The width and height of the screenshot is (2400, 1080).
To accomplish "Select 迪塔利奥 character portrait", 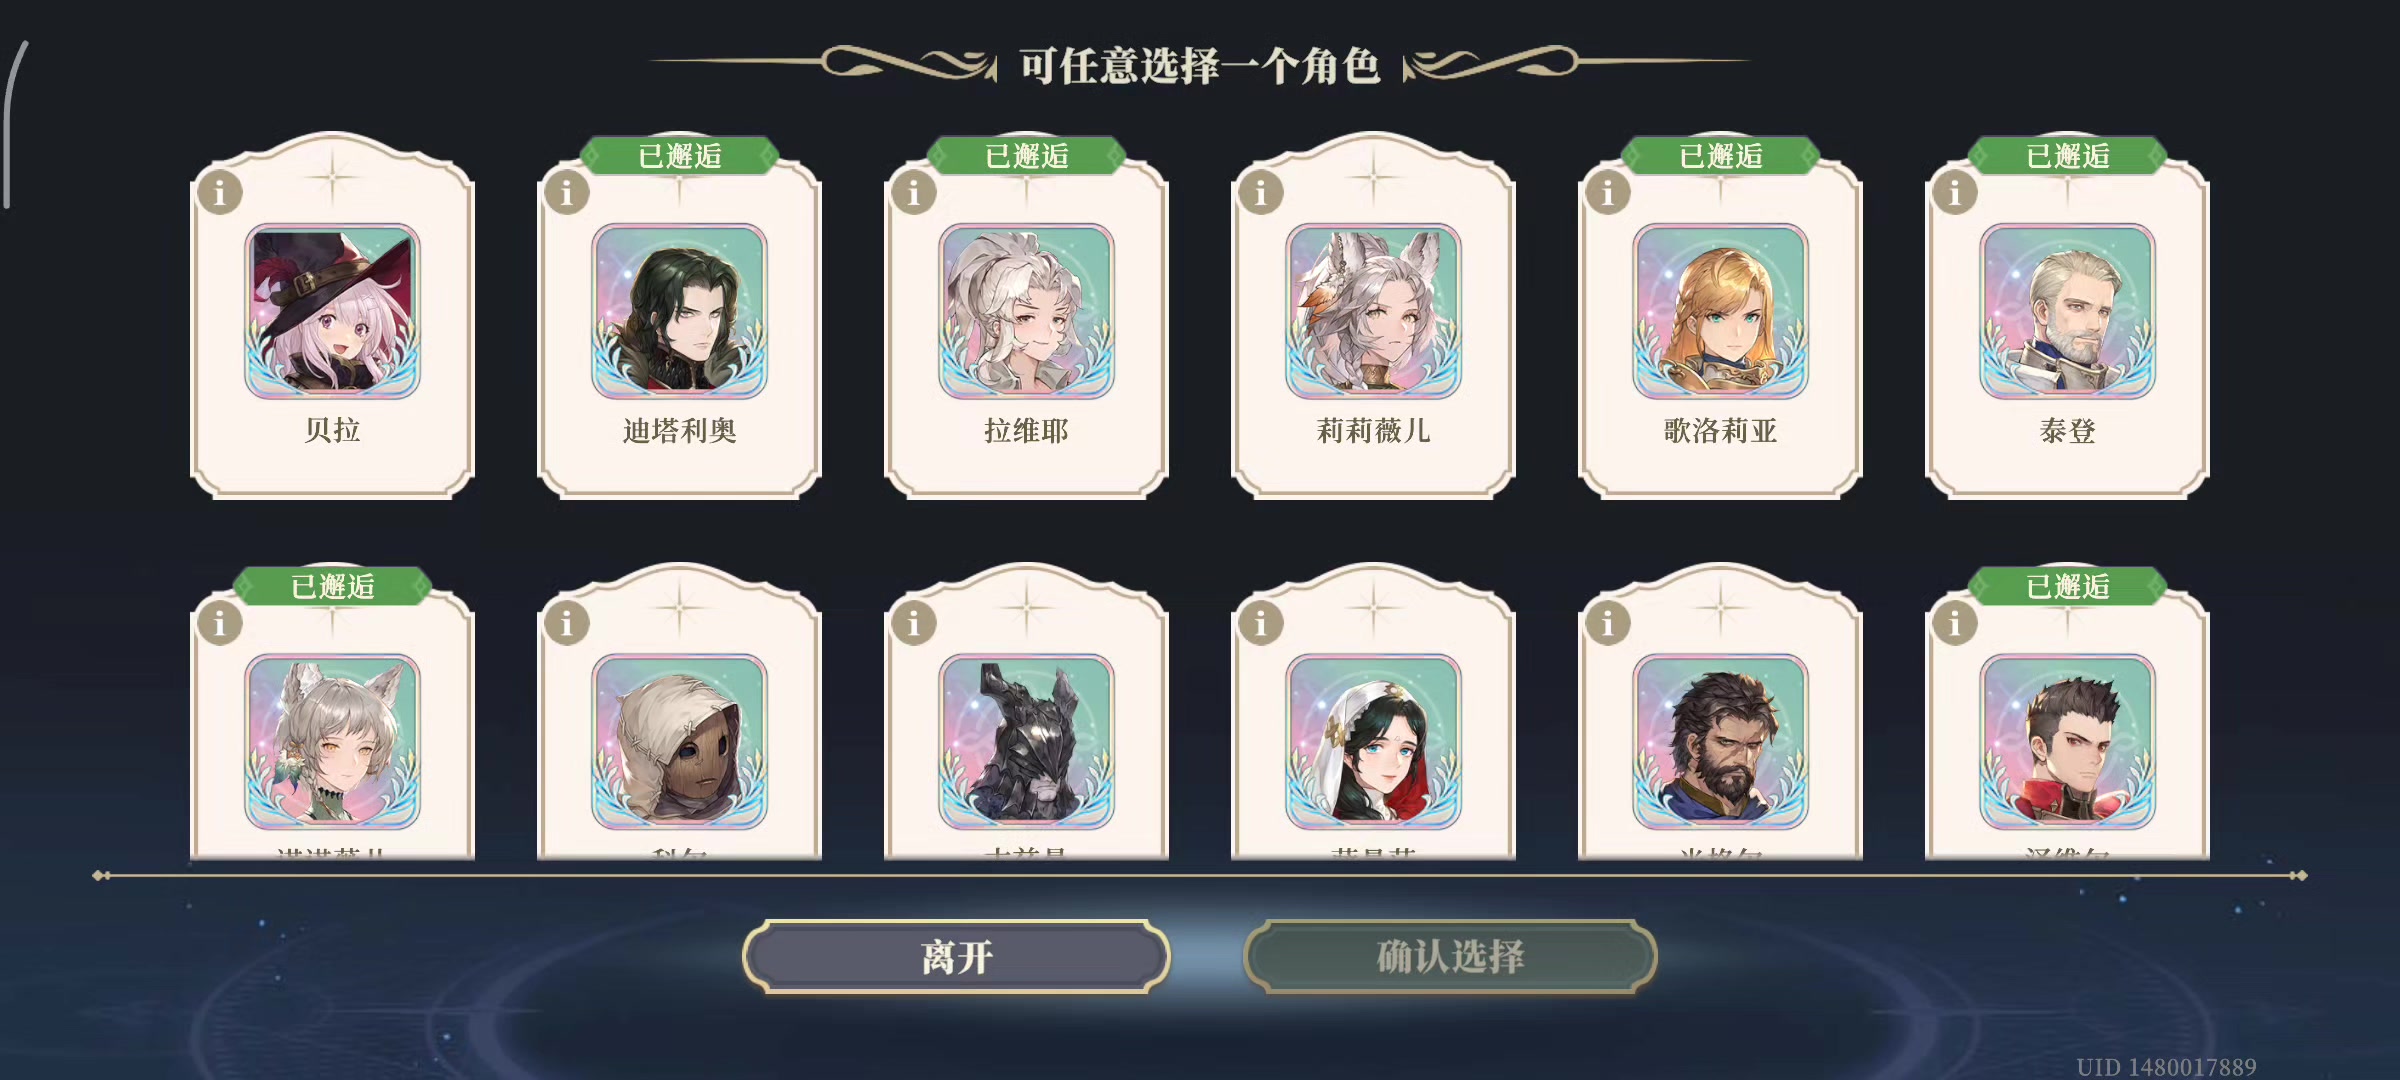I will (x=679, y=312).
